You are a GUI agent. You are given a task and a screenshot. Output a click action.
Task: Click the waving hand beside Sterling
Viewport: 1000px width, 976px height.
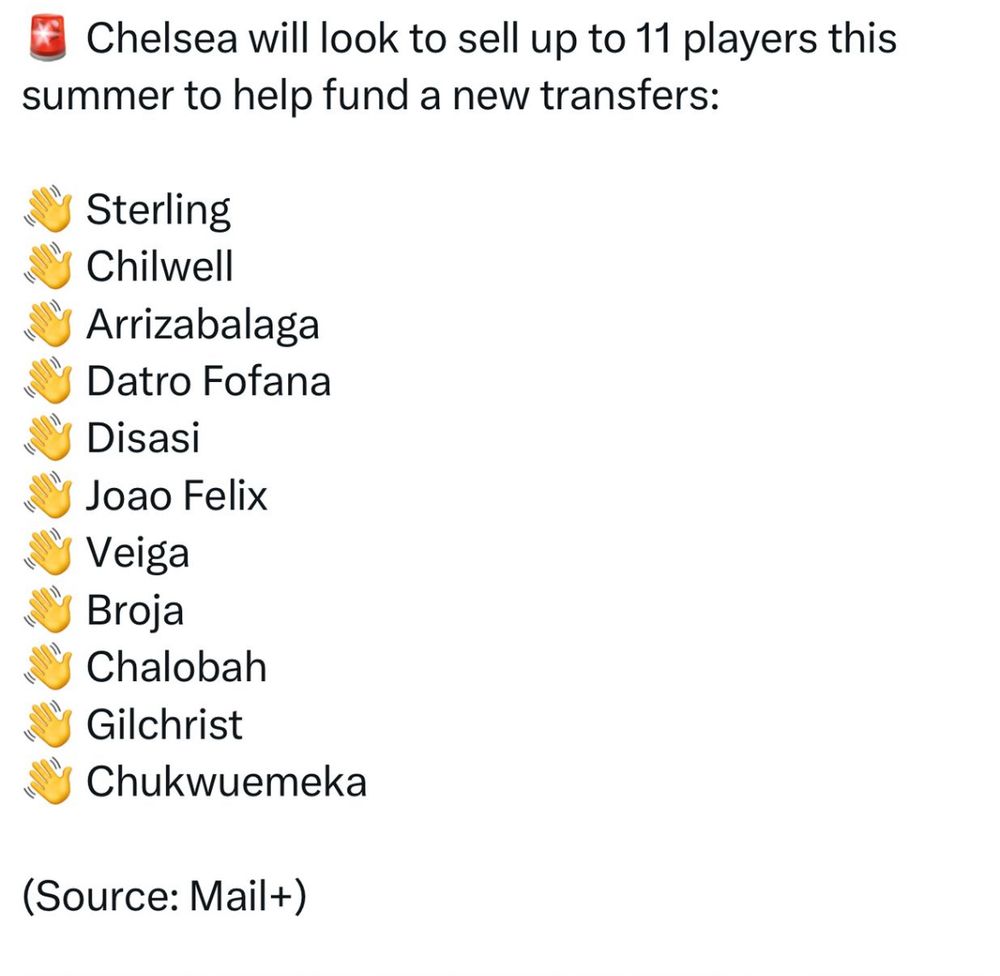[49, 211]
